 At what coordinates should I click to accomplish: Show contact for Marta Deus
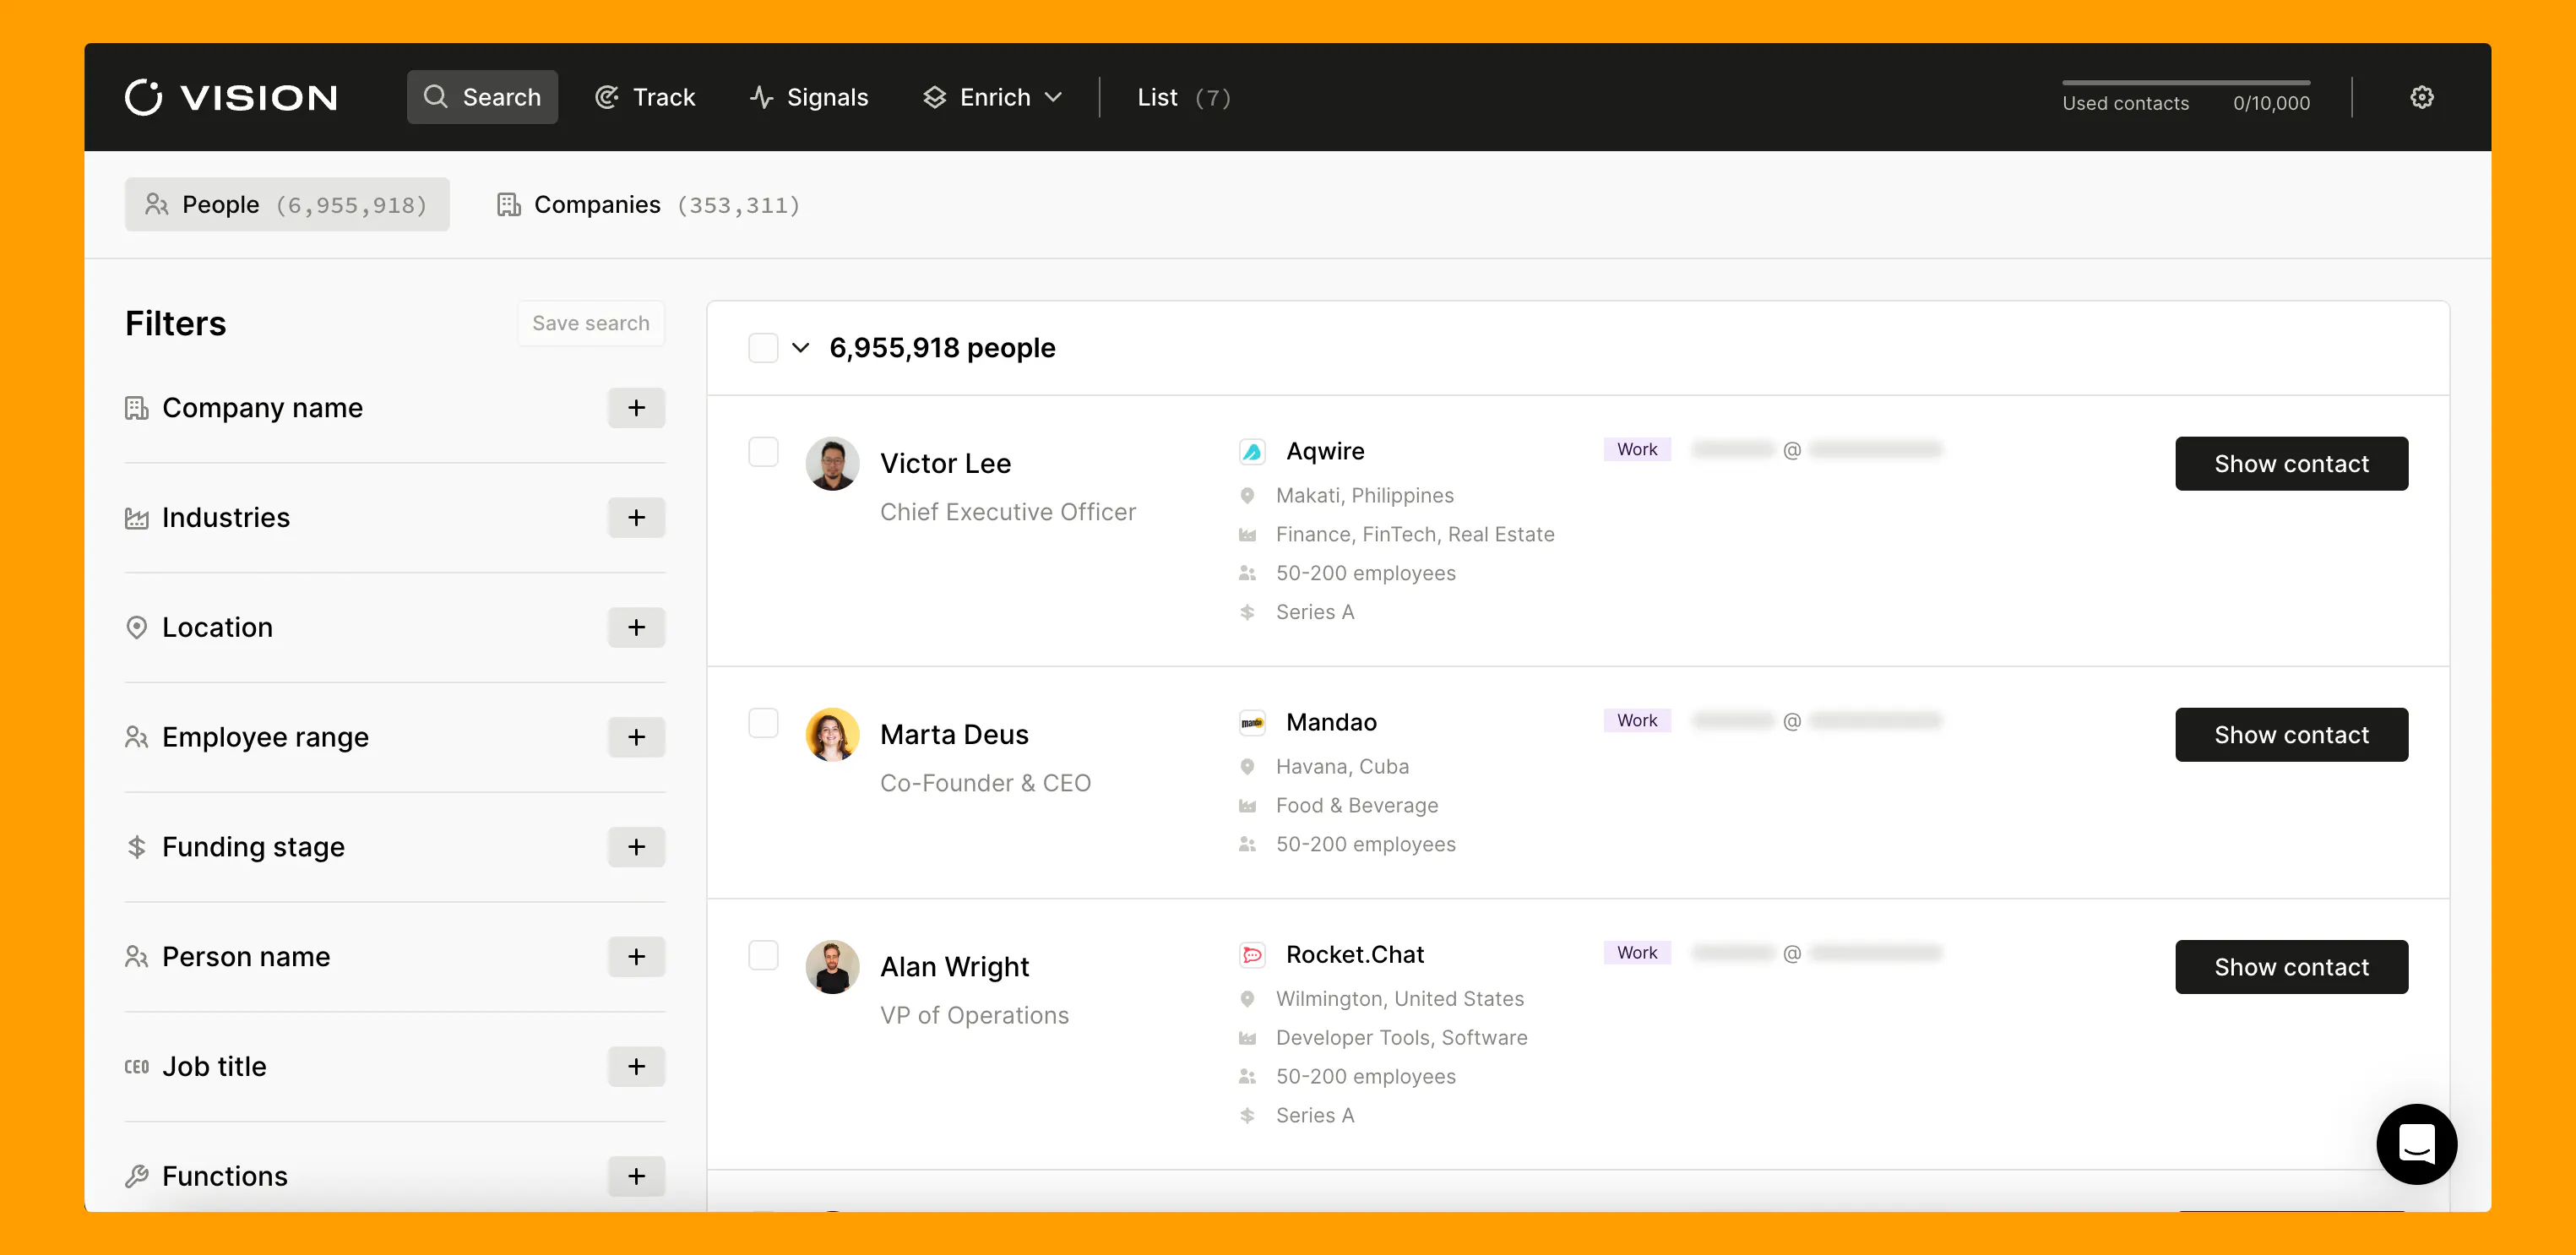[x=2291, y=735]
